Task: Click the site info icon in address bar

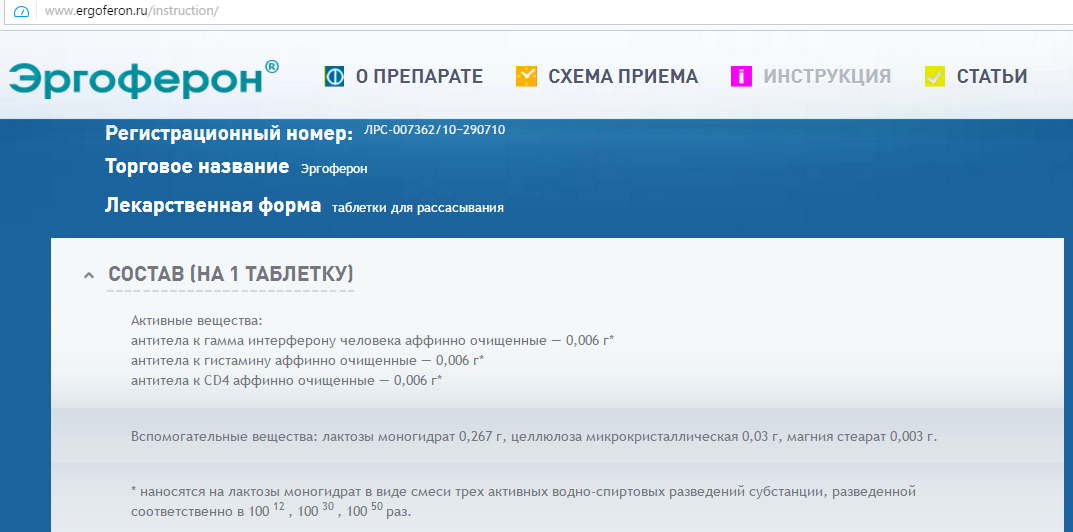Action: (21, 12)
